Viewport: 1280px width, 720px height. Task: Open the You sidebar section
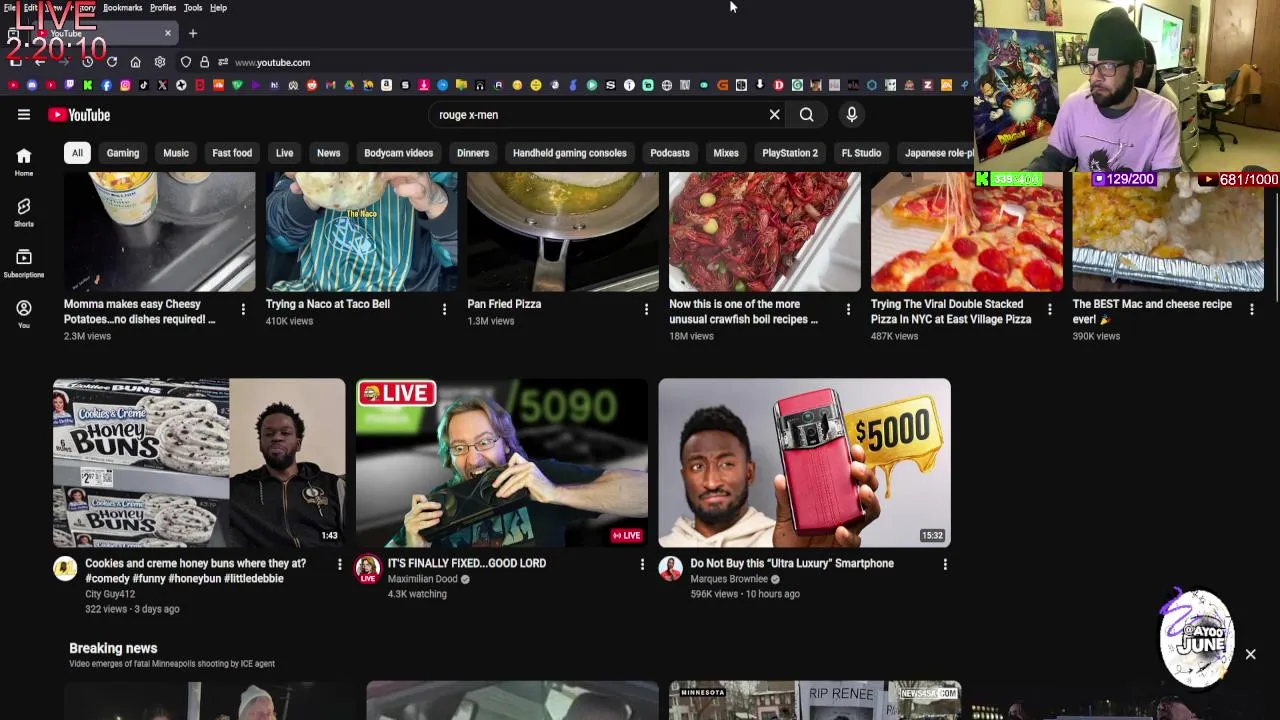tap(24, 313)
